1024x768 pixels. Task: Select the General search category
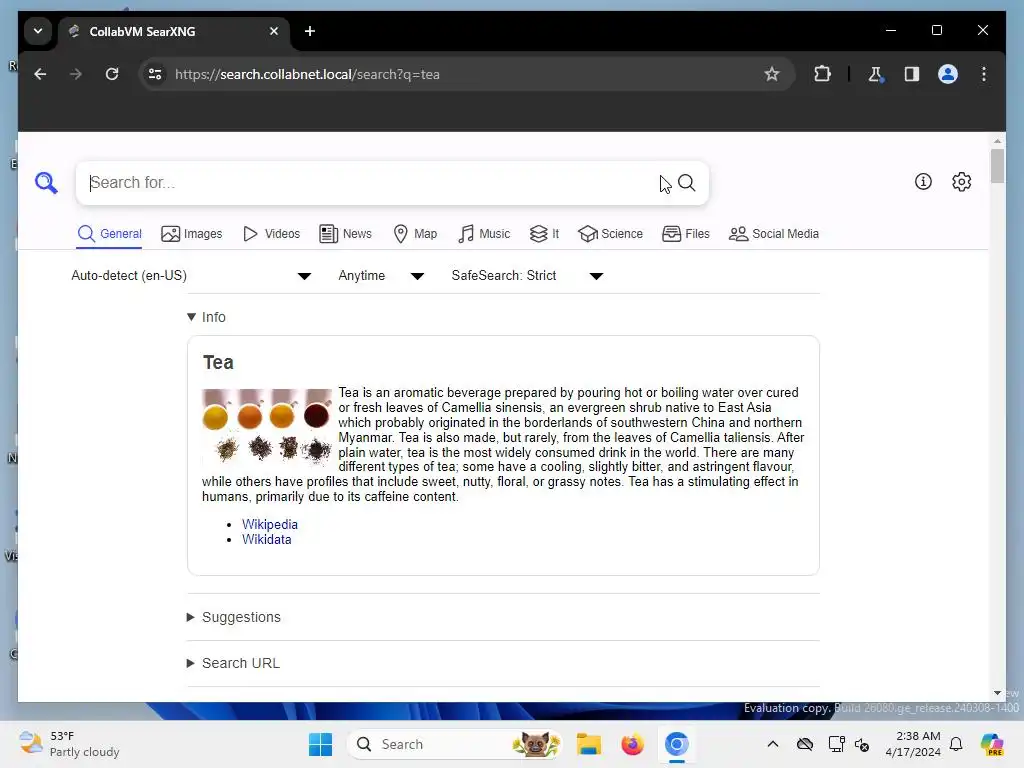click(109, 234)
